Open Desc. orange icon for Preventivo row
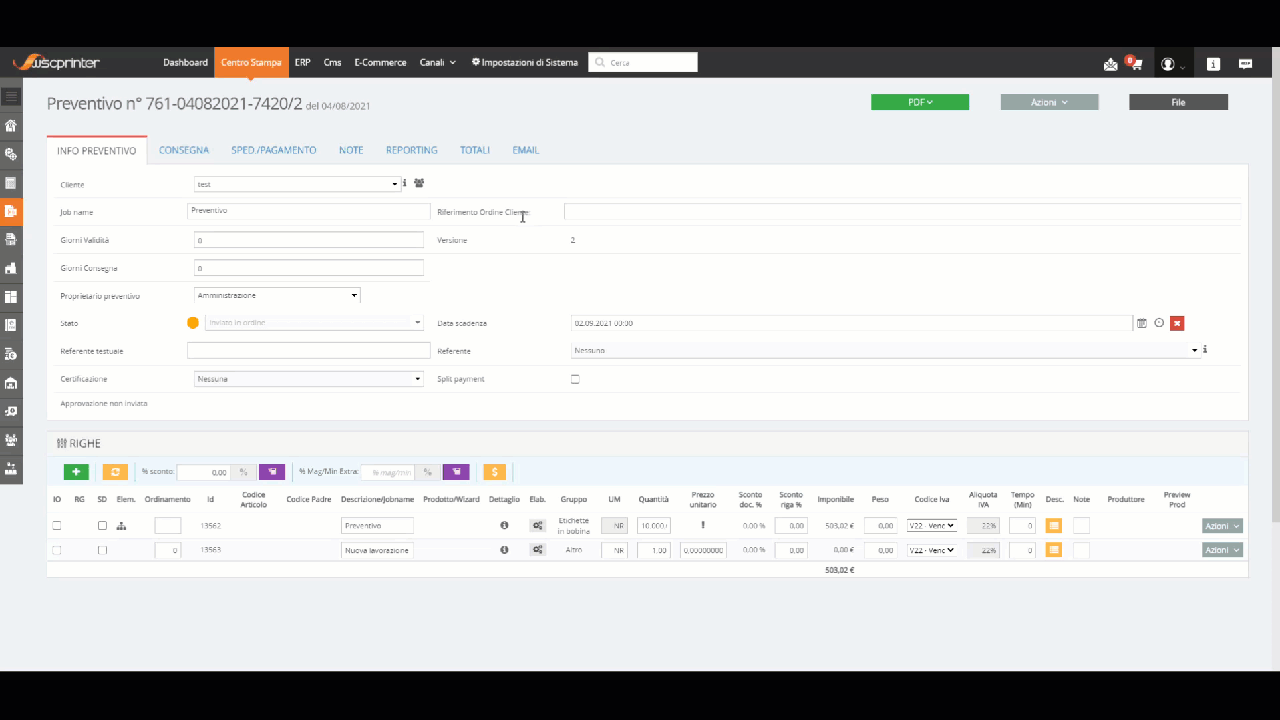Viewport: 1280px width, 720px height. coord(1053,525)
